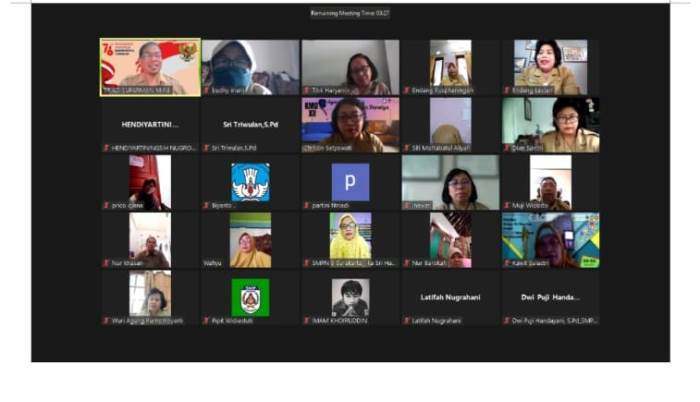
Task: Click muted mic icon on Hendiyartiningsih tile
Action: click(105, 148)
